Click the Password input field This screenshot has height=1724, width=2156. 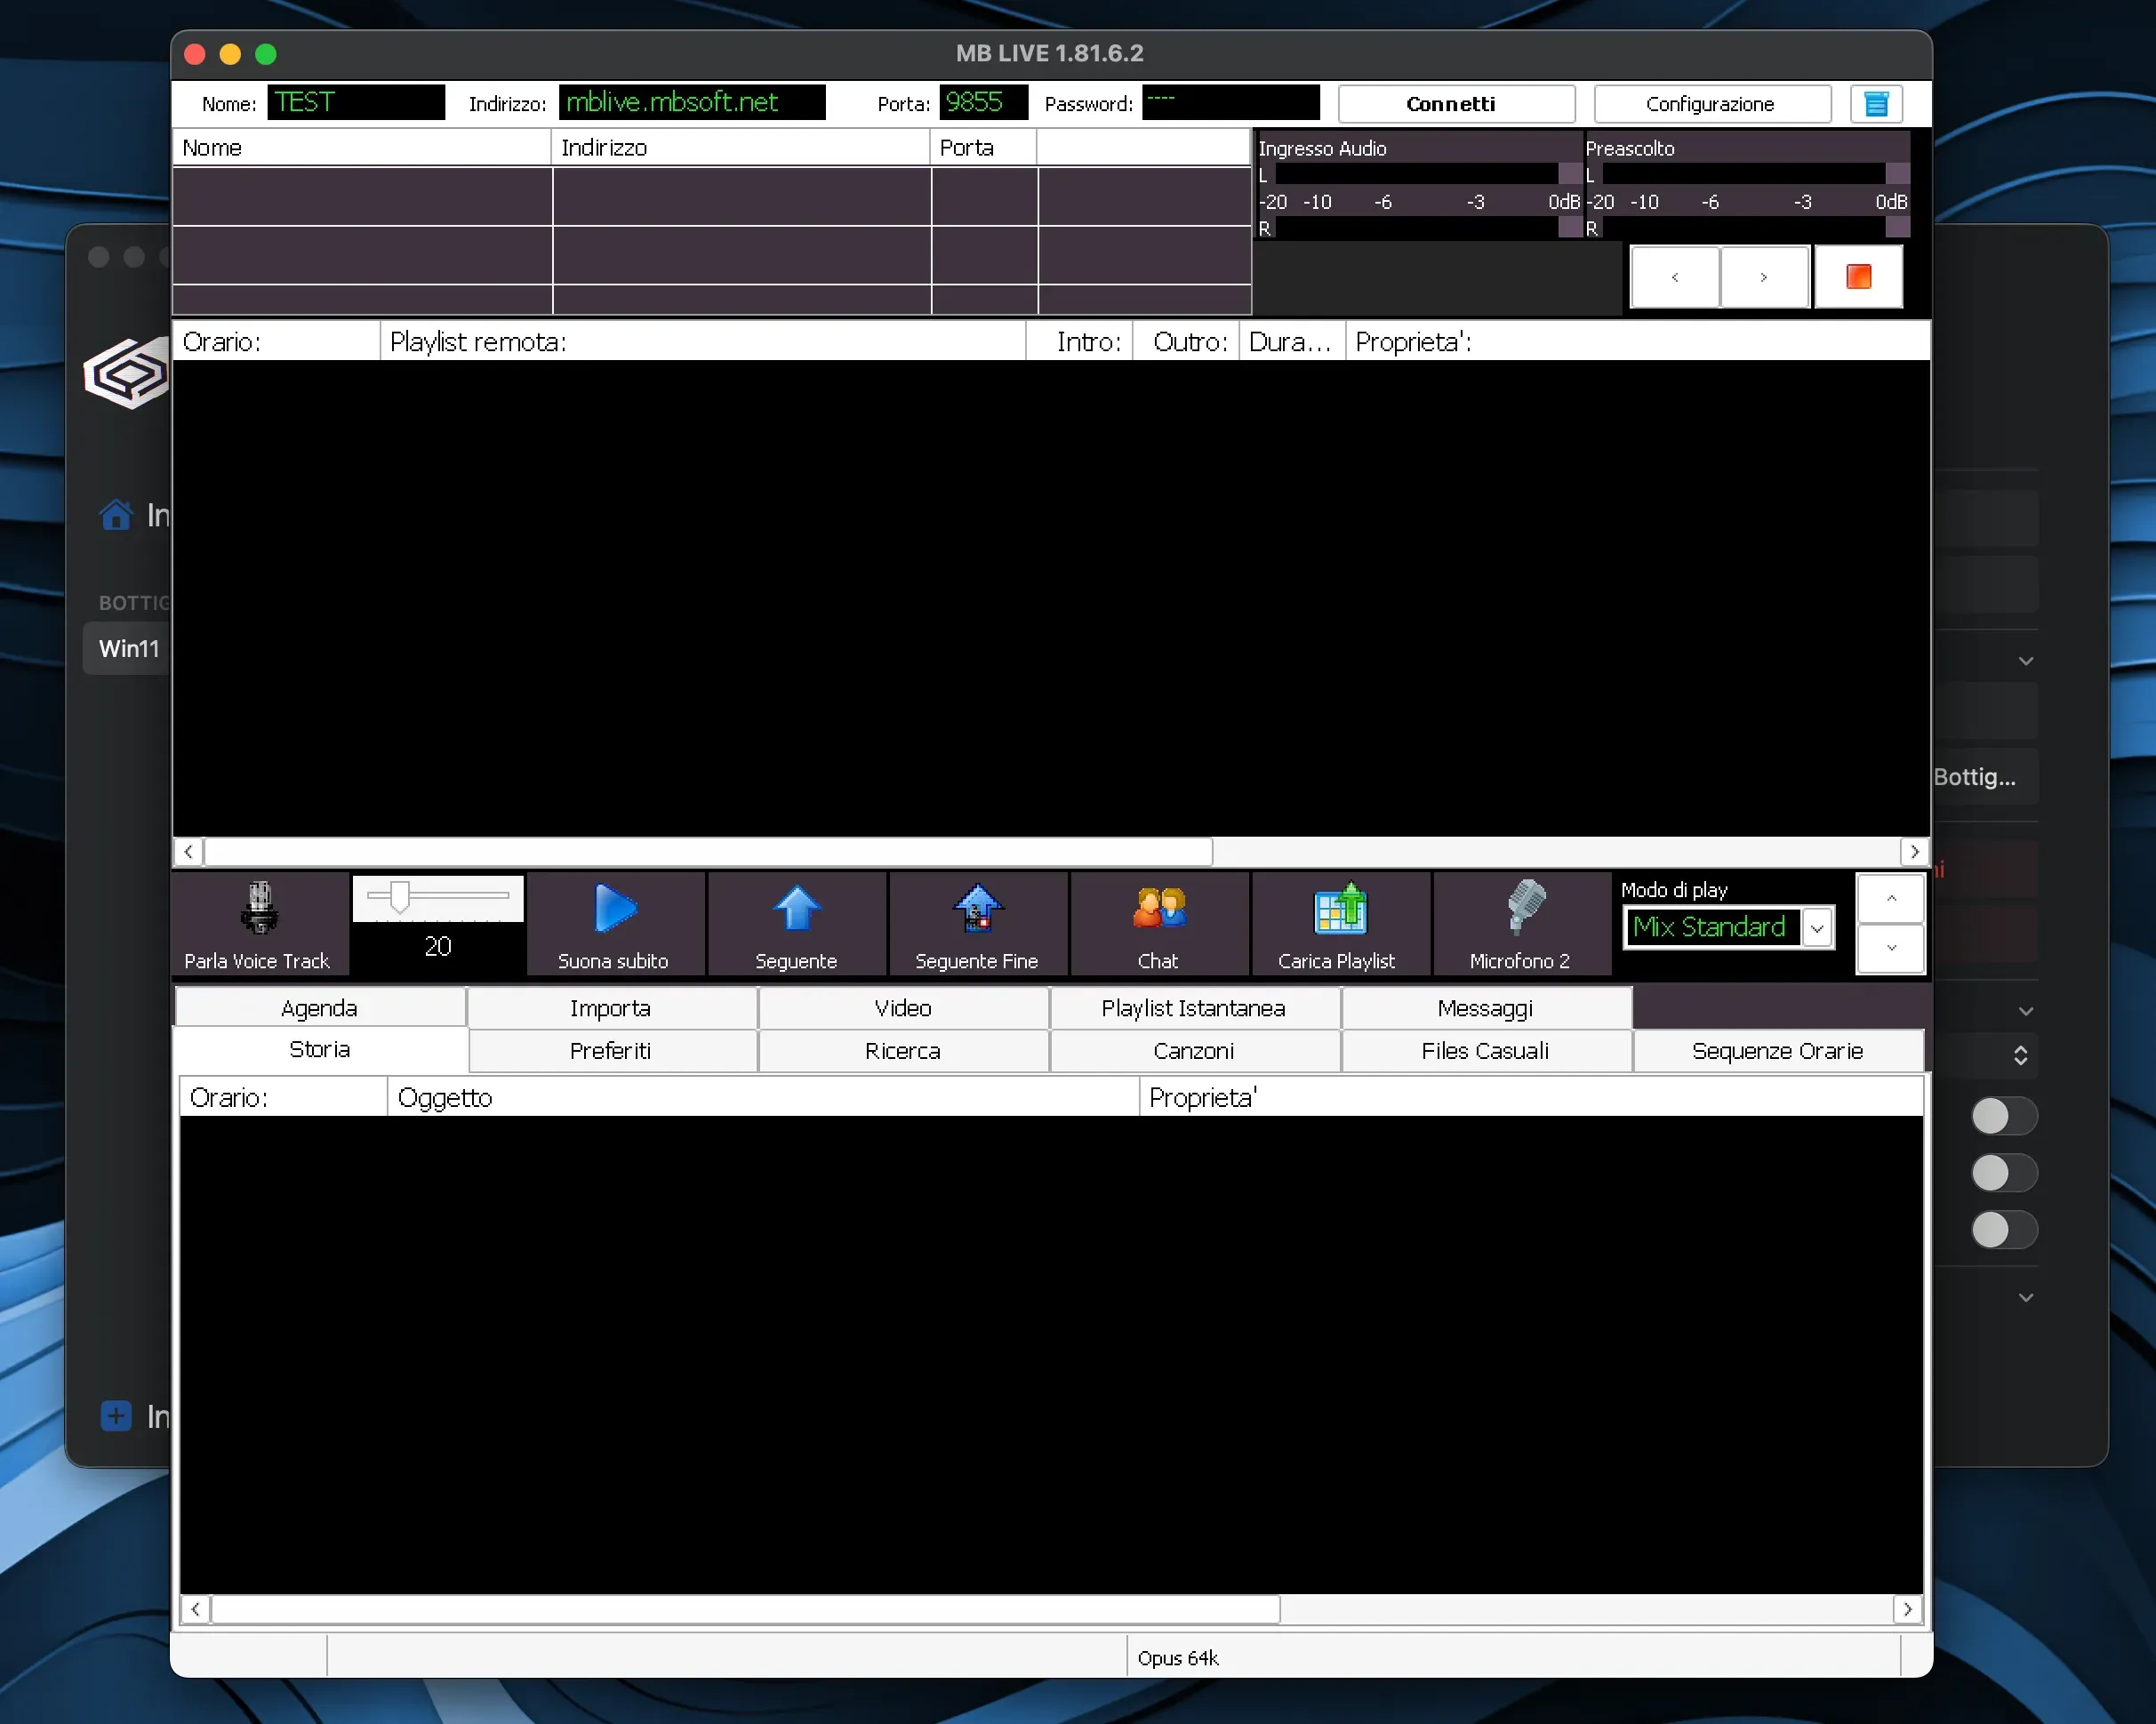click(1230, 102)
